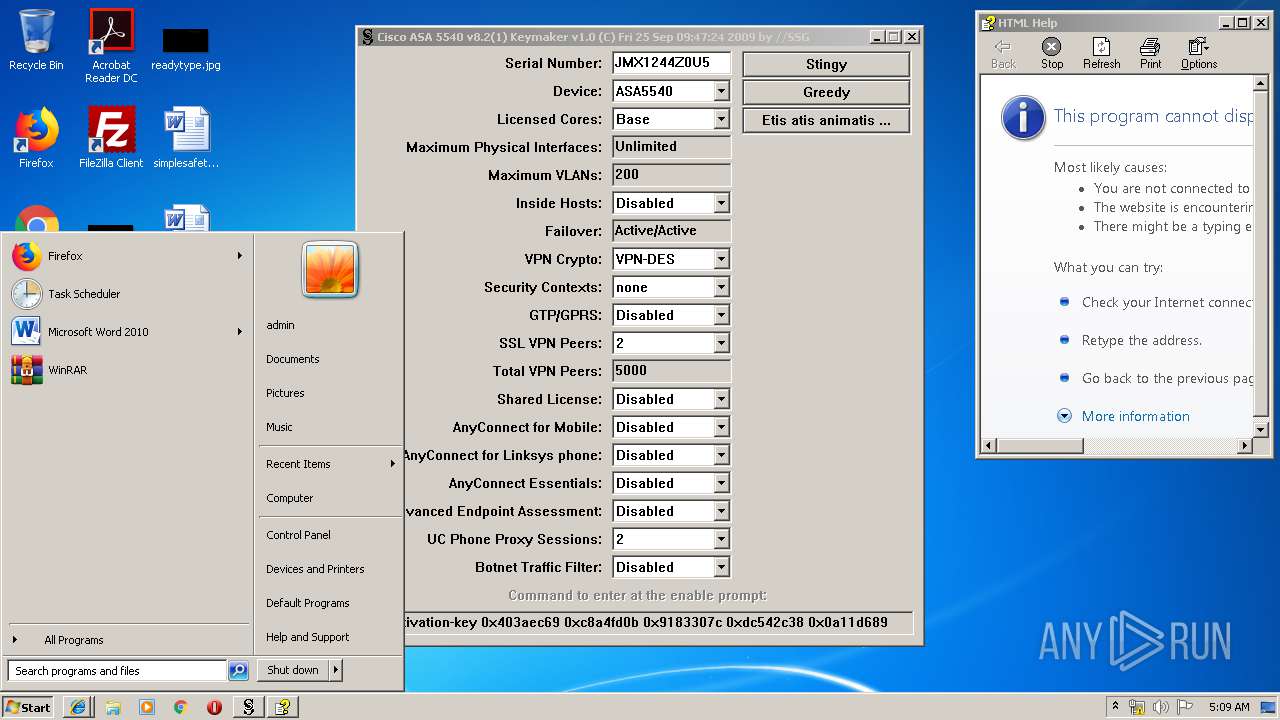The image size is (1280, 720).
Task: Open Windows Explorer folder on taskbar
Action: point(112,707)
